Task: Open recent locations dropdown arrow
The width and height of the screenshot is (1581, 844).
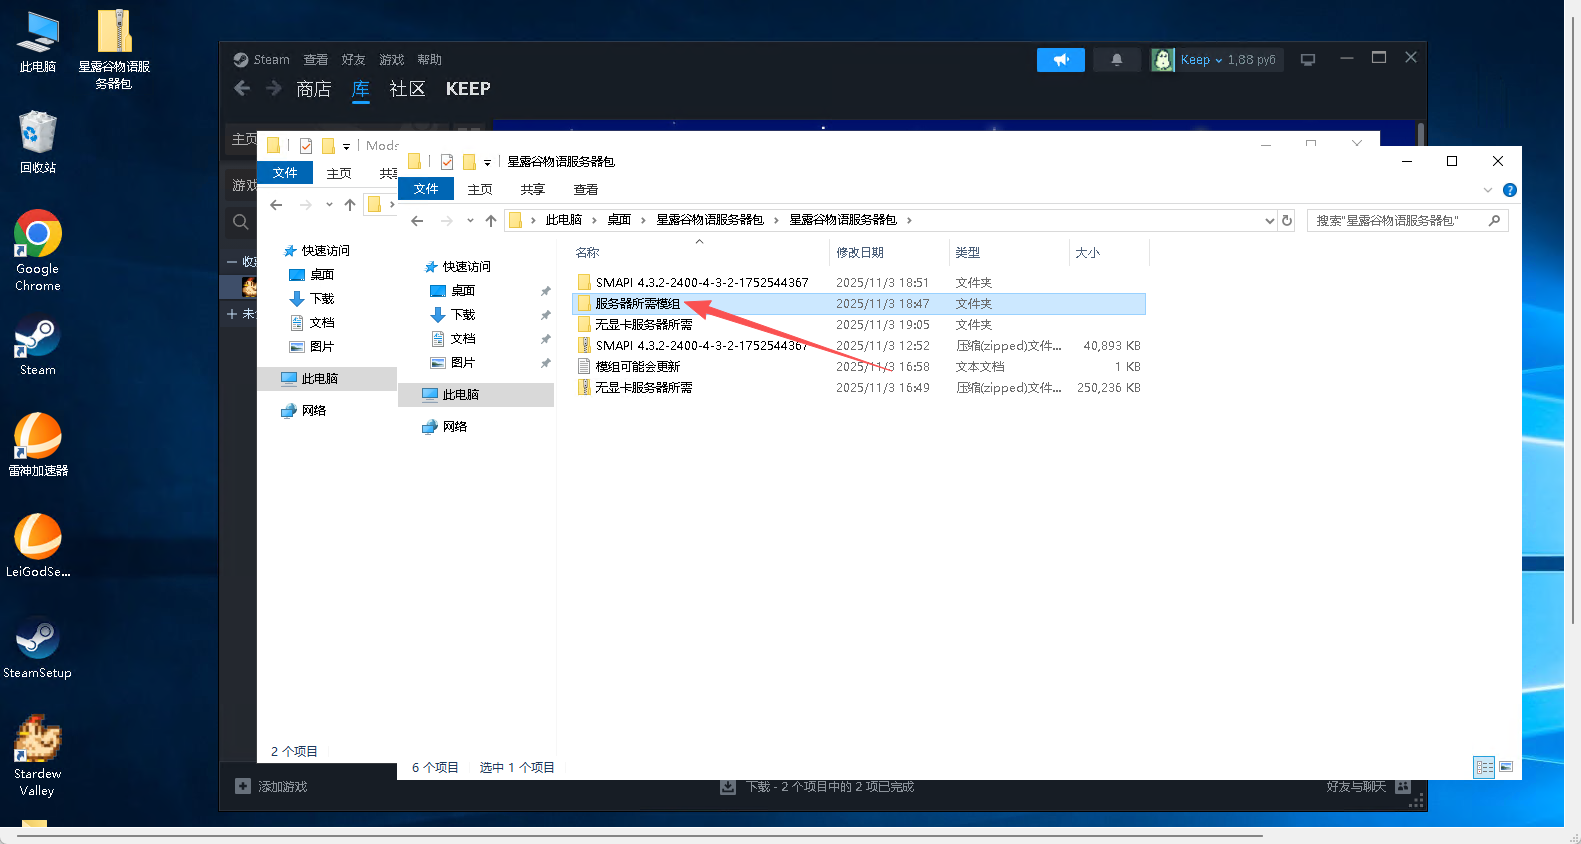Action: point(470,221)
